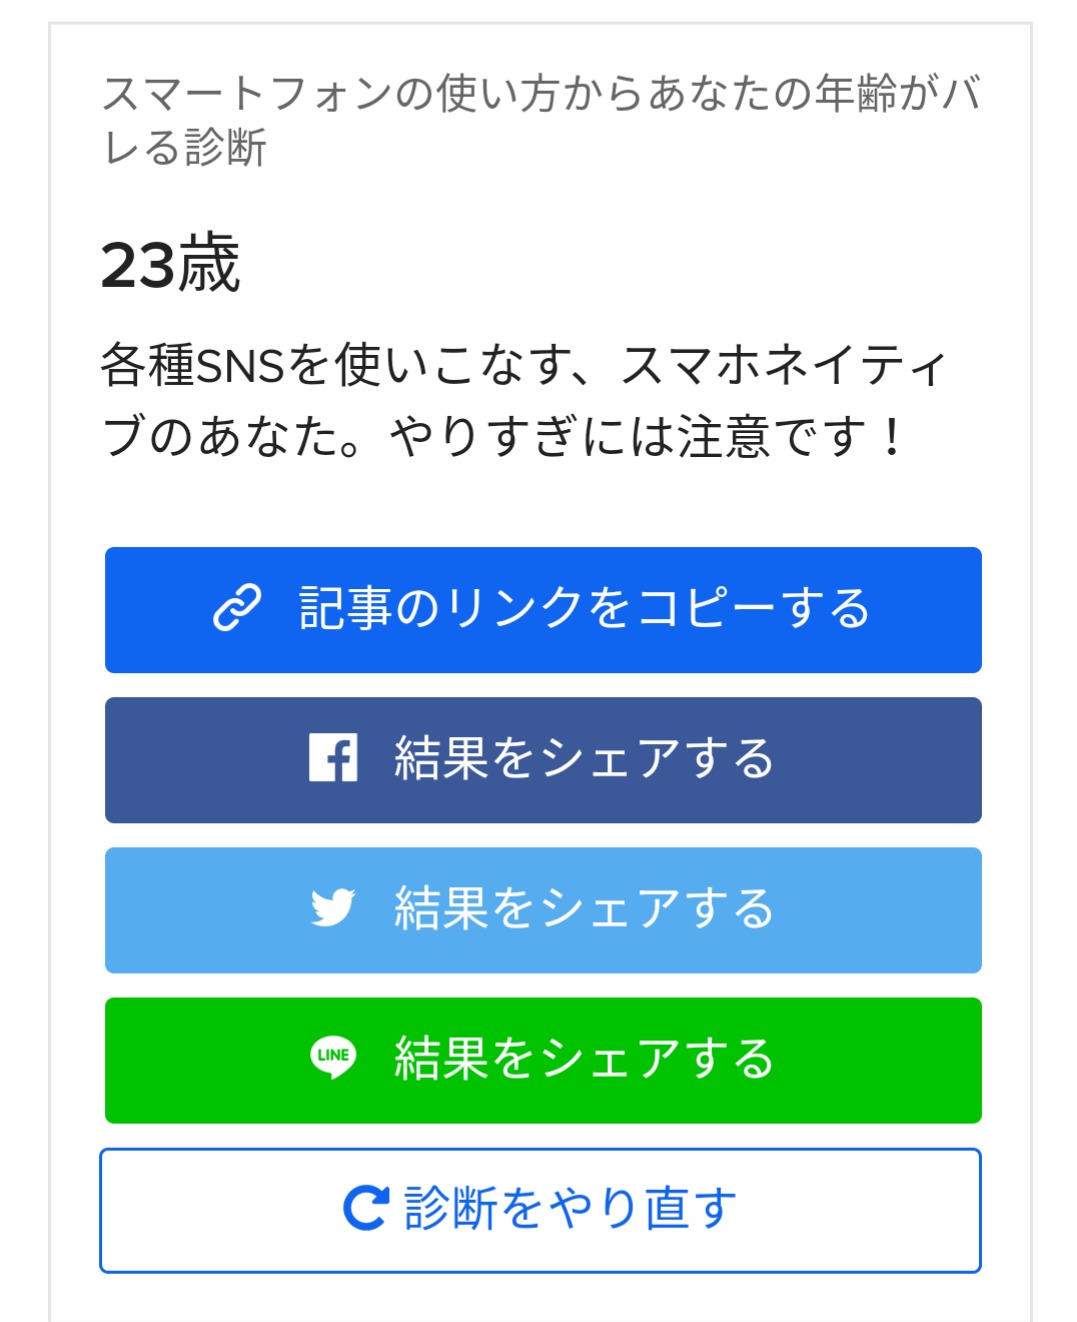Click 結果をシェアする text on light blue button

[584, 908]
